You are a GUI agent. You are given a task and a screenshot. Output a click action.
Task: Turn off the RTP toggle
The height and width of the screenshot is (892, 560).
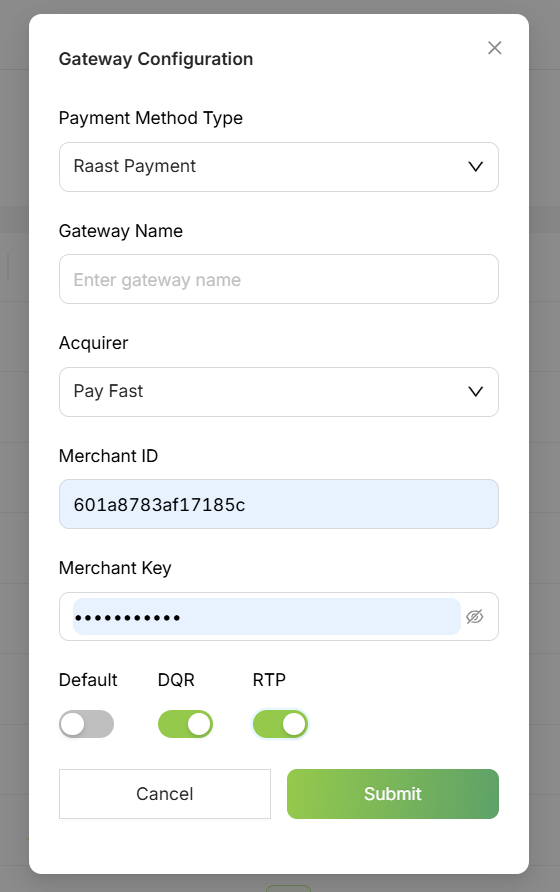coord(281,724)
